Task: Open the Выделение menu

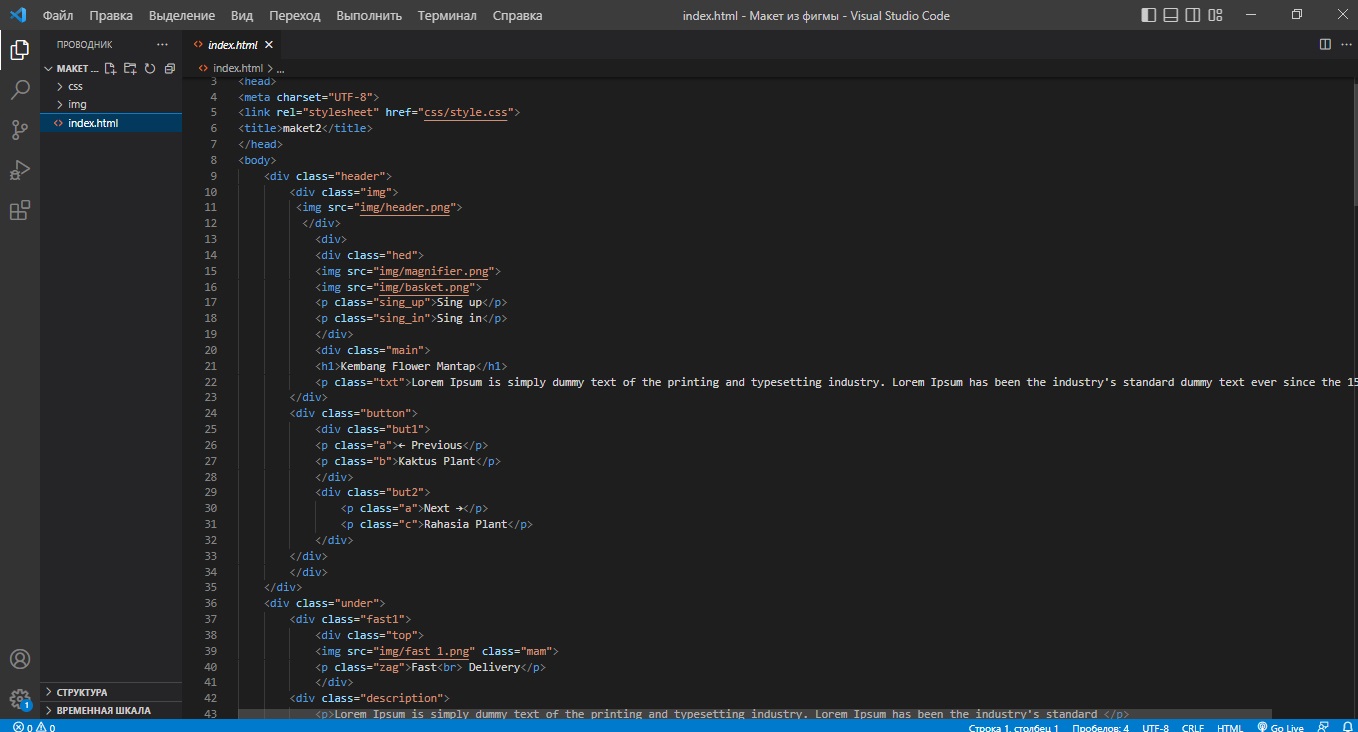Action: 182,16
